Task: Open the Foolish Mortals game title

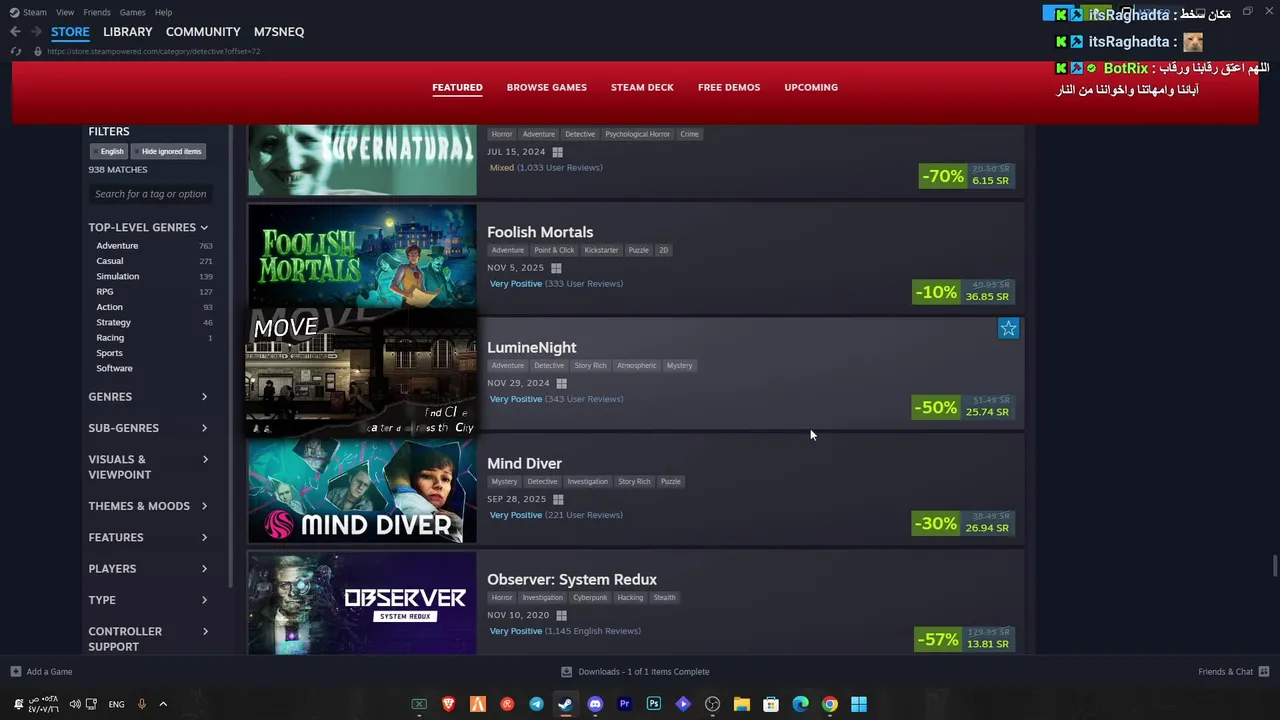Action: tap(540, 232)
